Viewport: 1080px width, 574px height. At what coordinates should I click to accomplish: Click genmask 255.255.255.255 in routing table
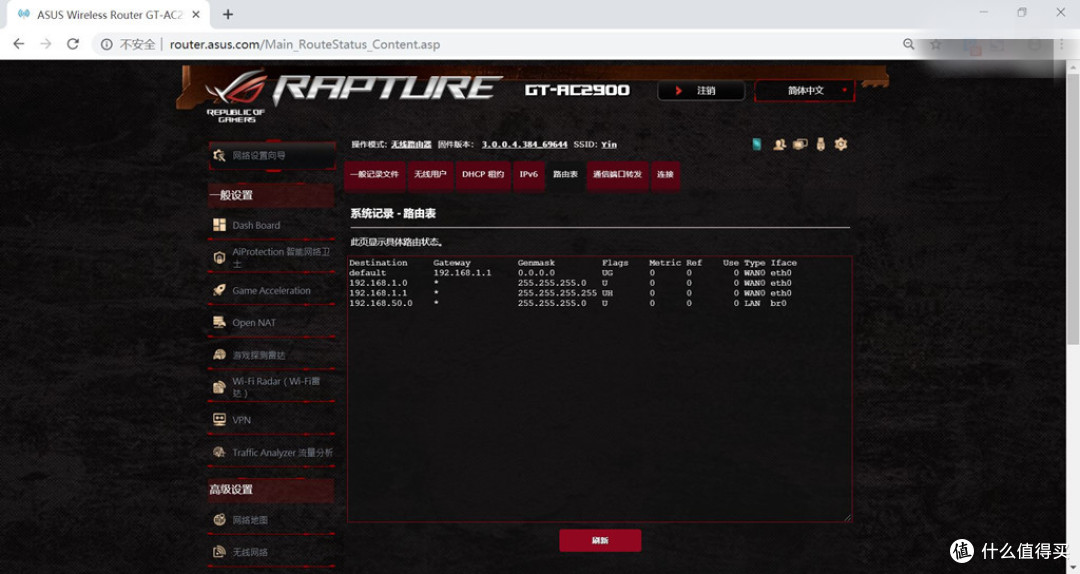[x=557, y=293]
